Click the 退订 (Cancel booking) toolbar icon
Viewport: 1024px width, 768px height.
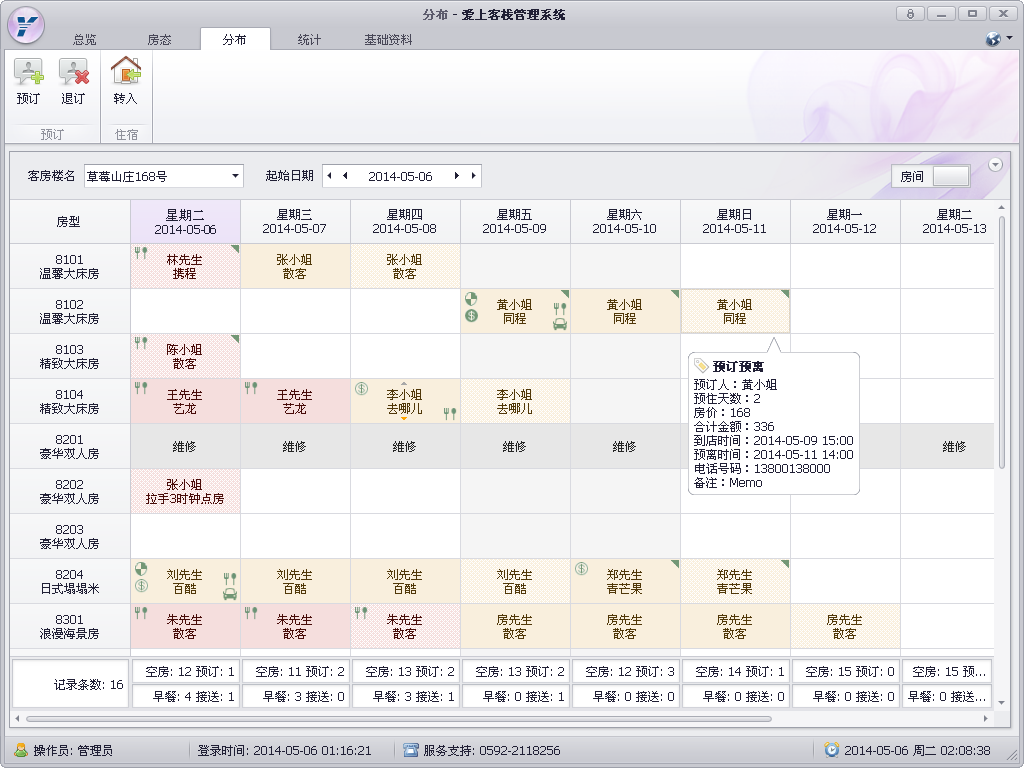[x=73, y=81]
